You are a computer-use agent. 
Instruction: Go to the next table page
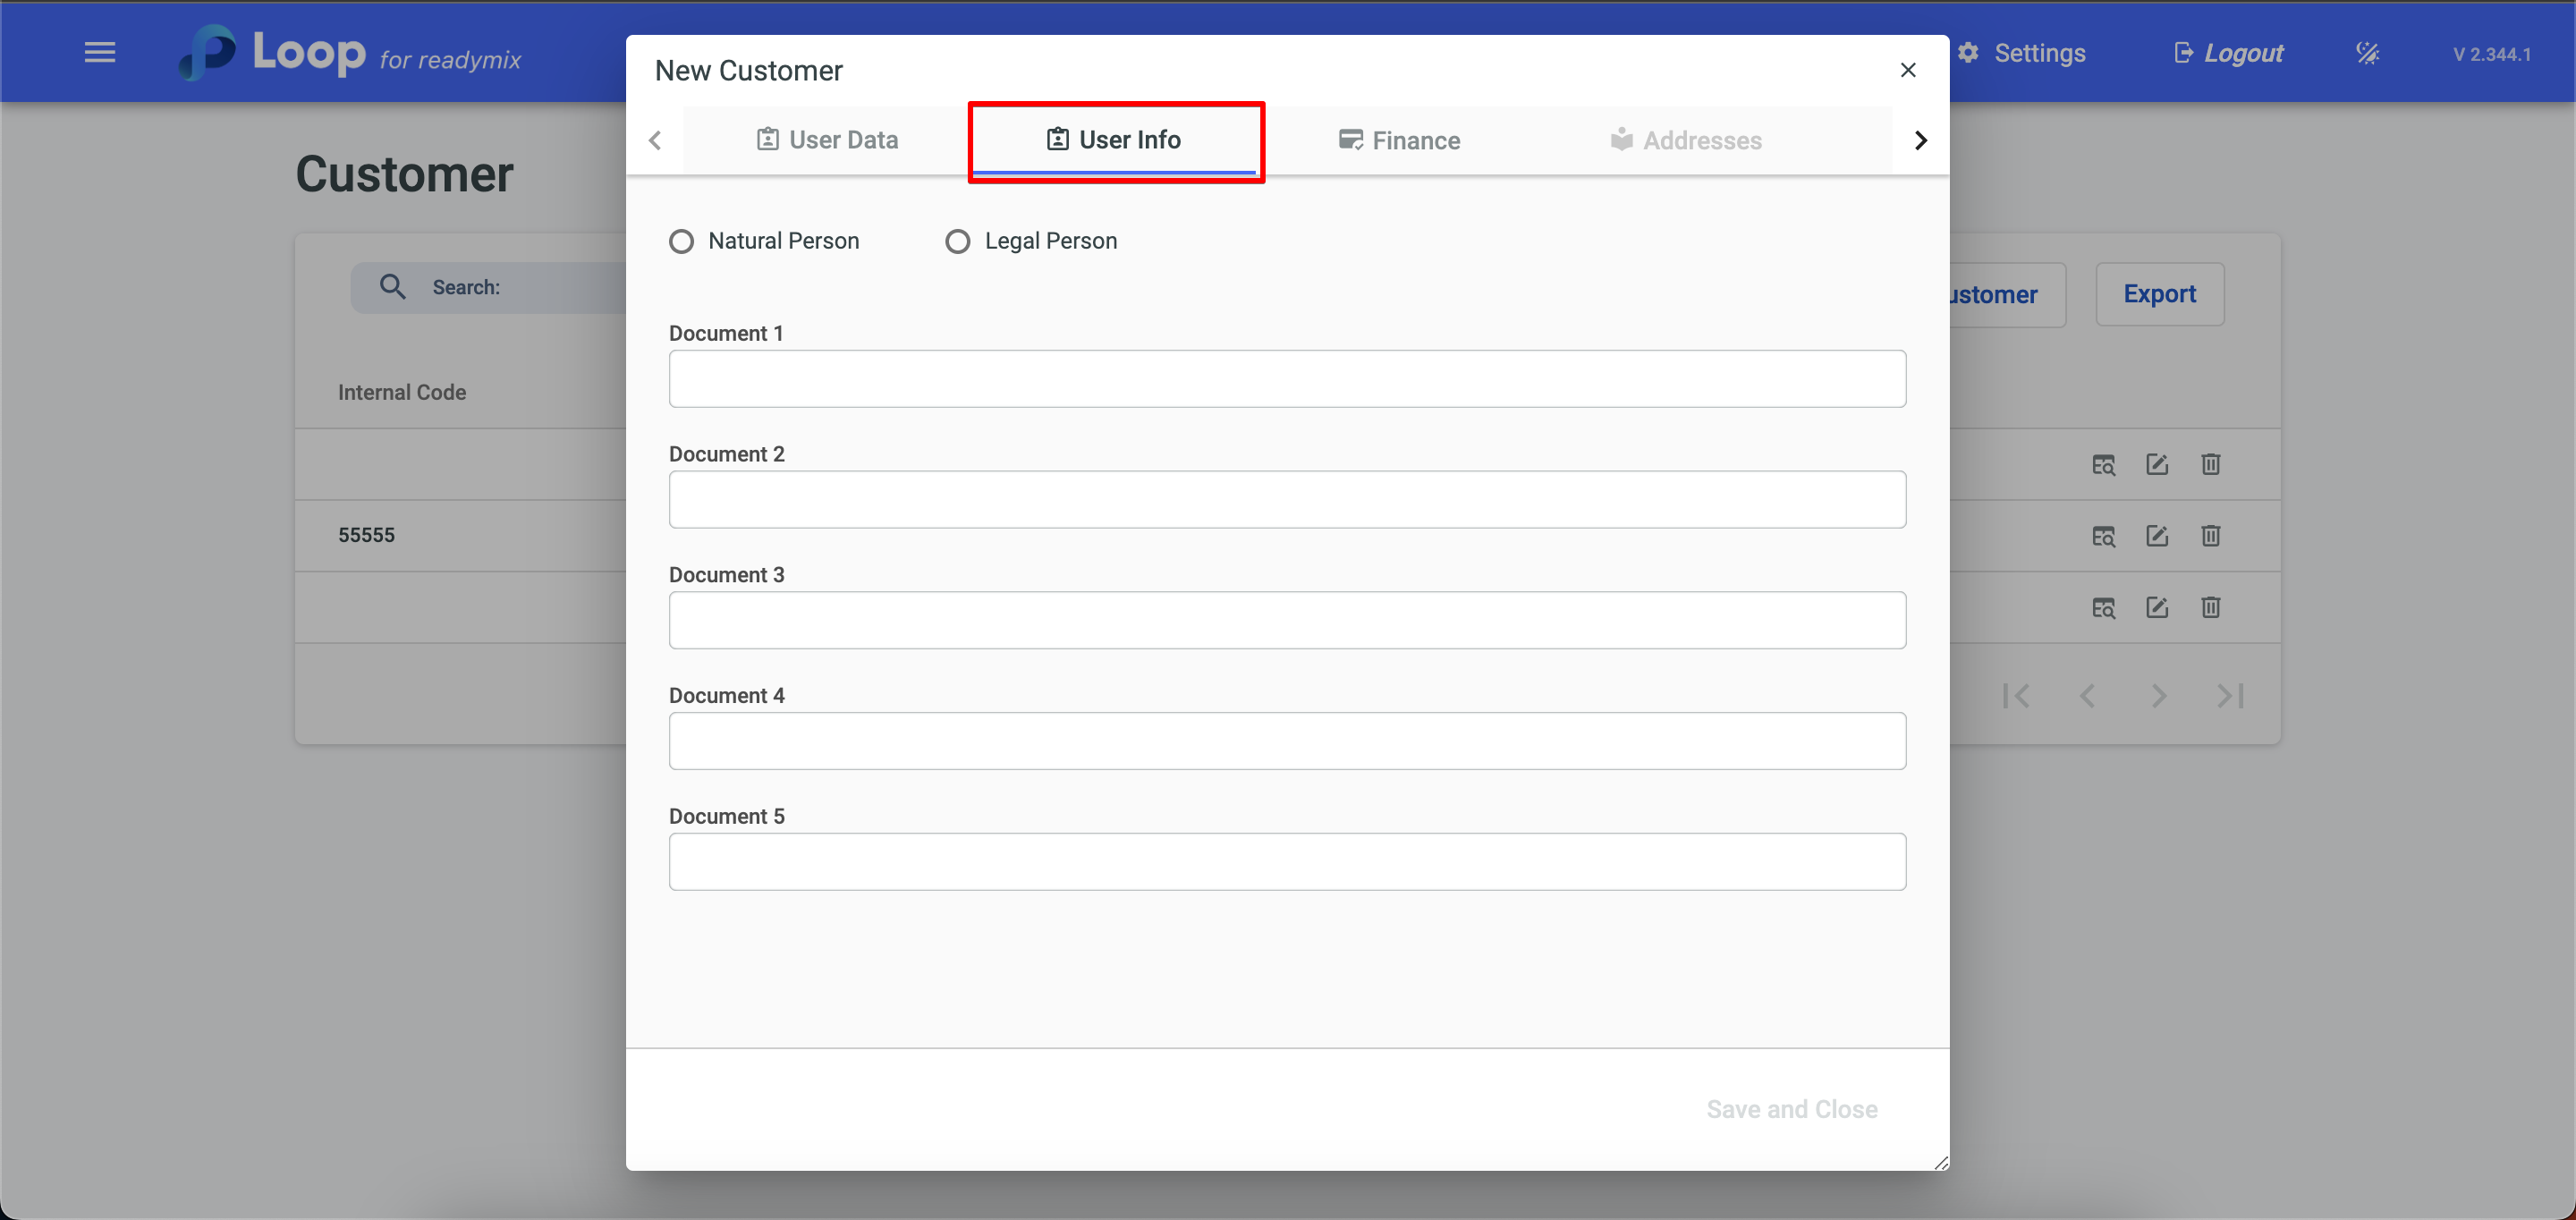click(2159, 696)
